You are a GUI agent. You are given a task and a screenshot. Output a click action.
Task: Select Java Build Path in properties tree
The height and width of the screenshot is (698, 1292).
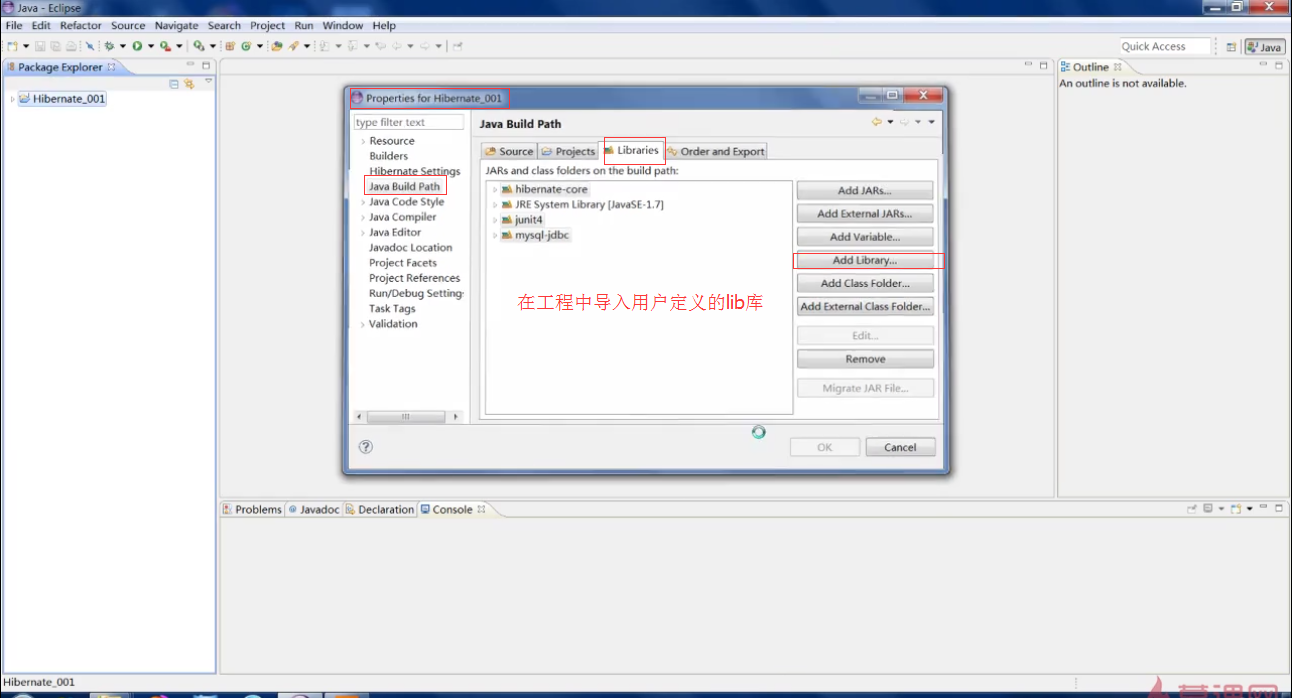click(404, 186)
